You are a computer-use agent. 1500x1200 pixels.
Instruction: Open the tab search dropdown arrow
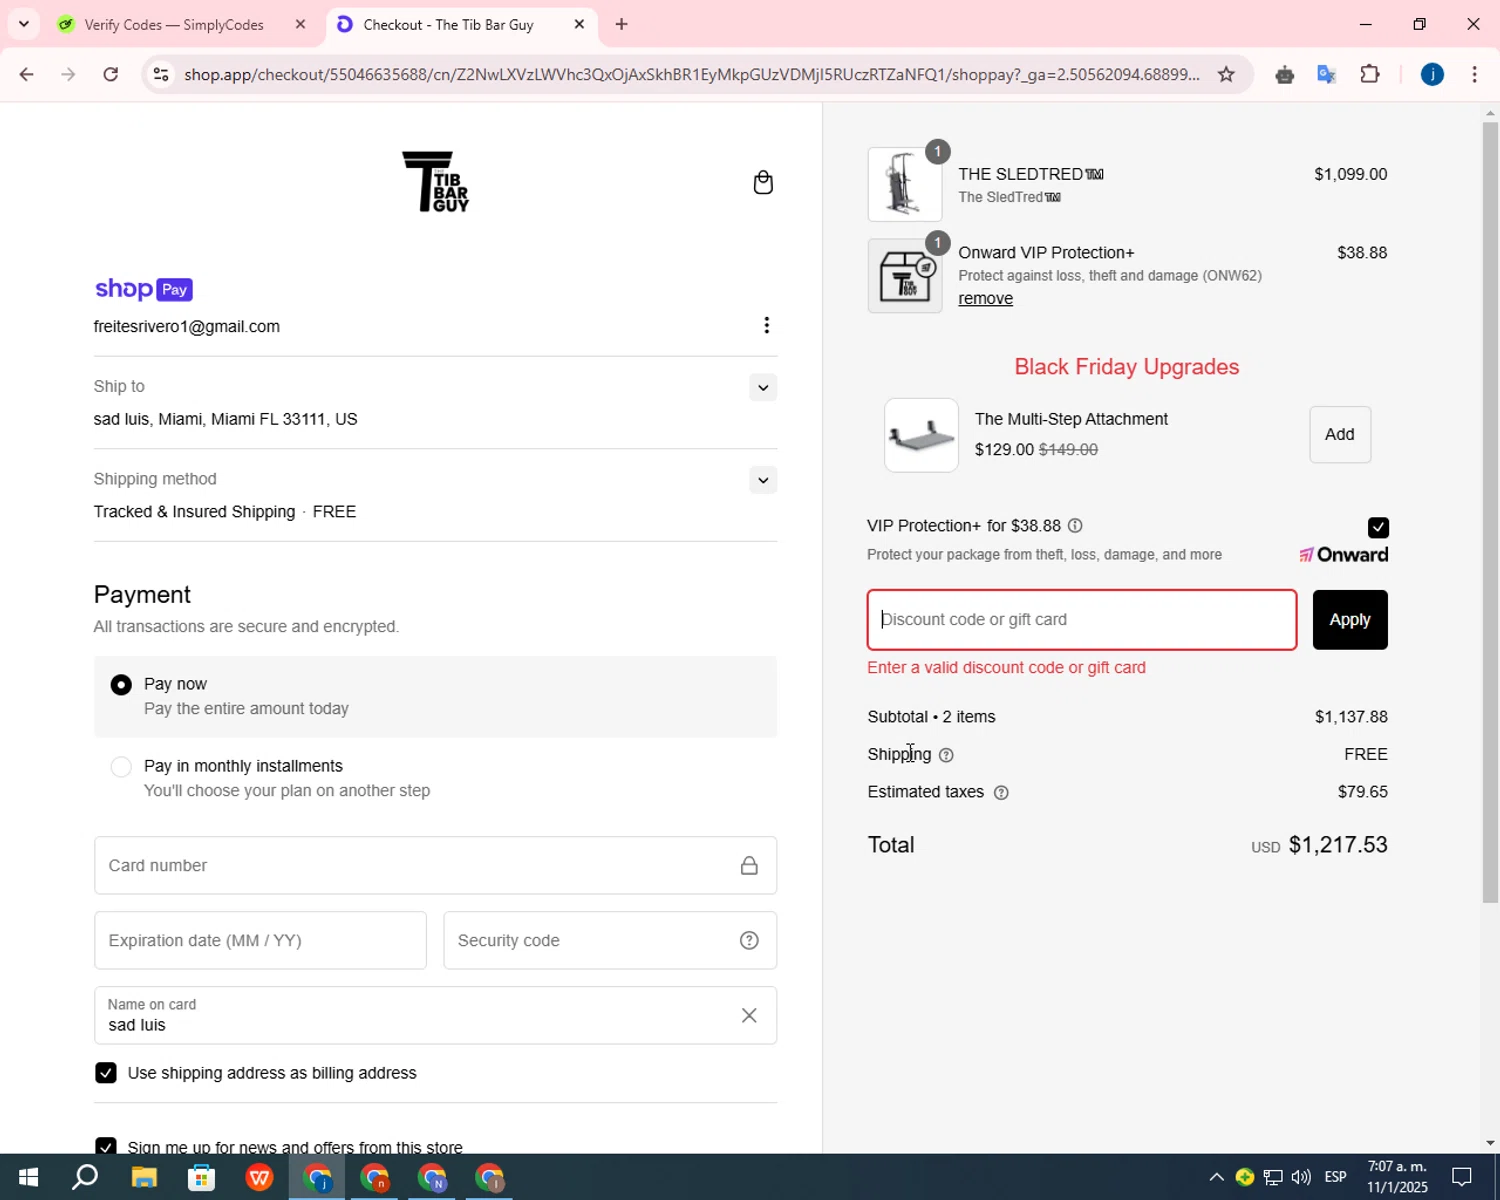click(23, 24)
